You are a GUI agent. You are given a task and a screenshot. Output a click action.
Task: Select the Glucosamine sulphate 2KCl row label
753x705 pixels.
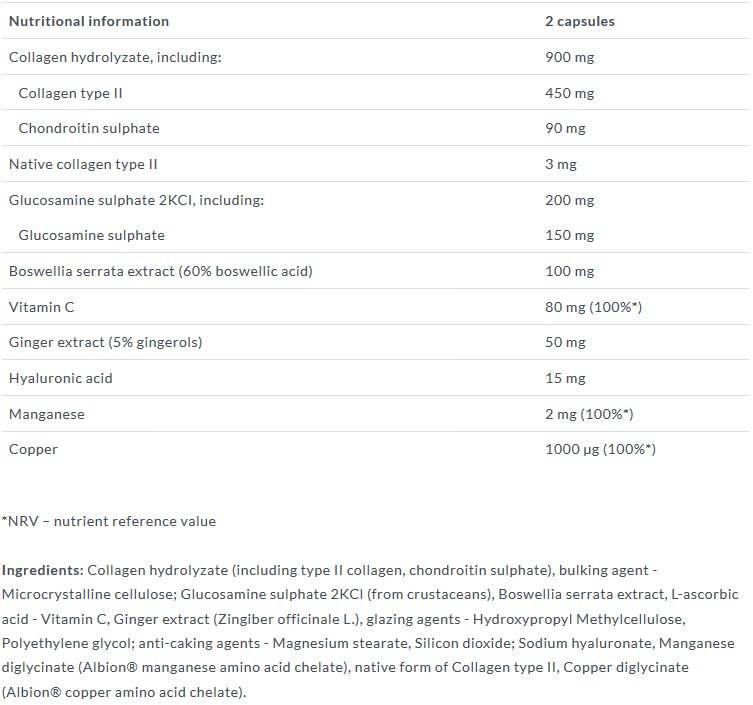tap(136, 200)
